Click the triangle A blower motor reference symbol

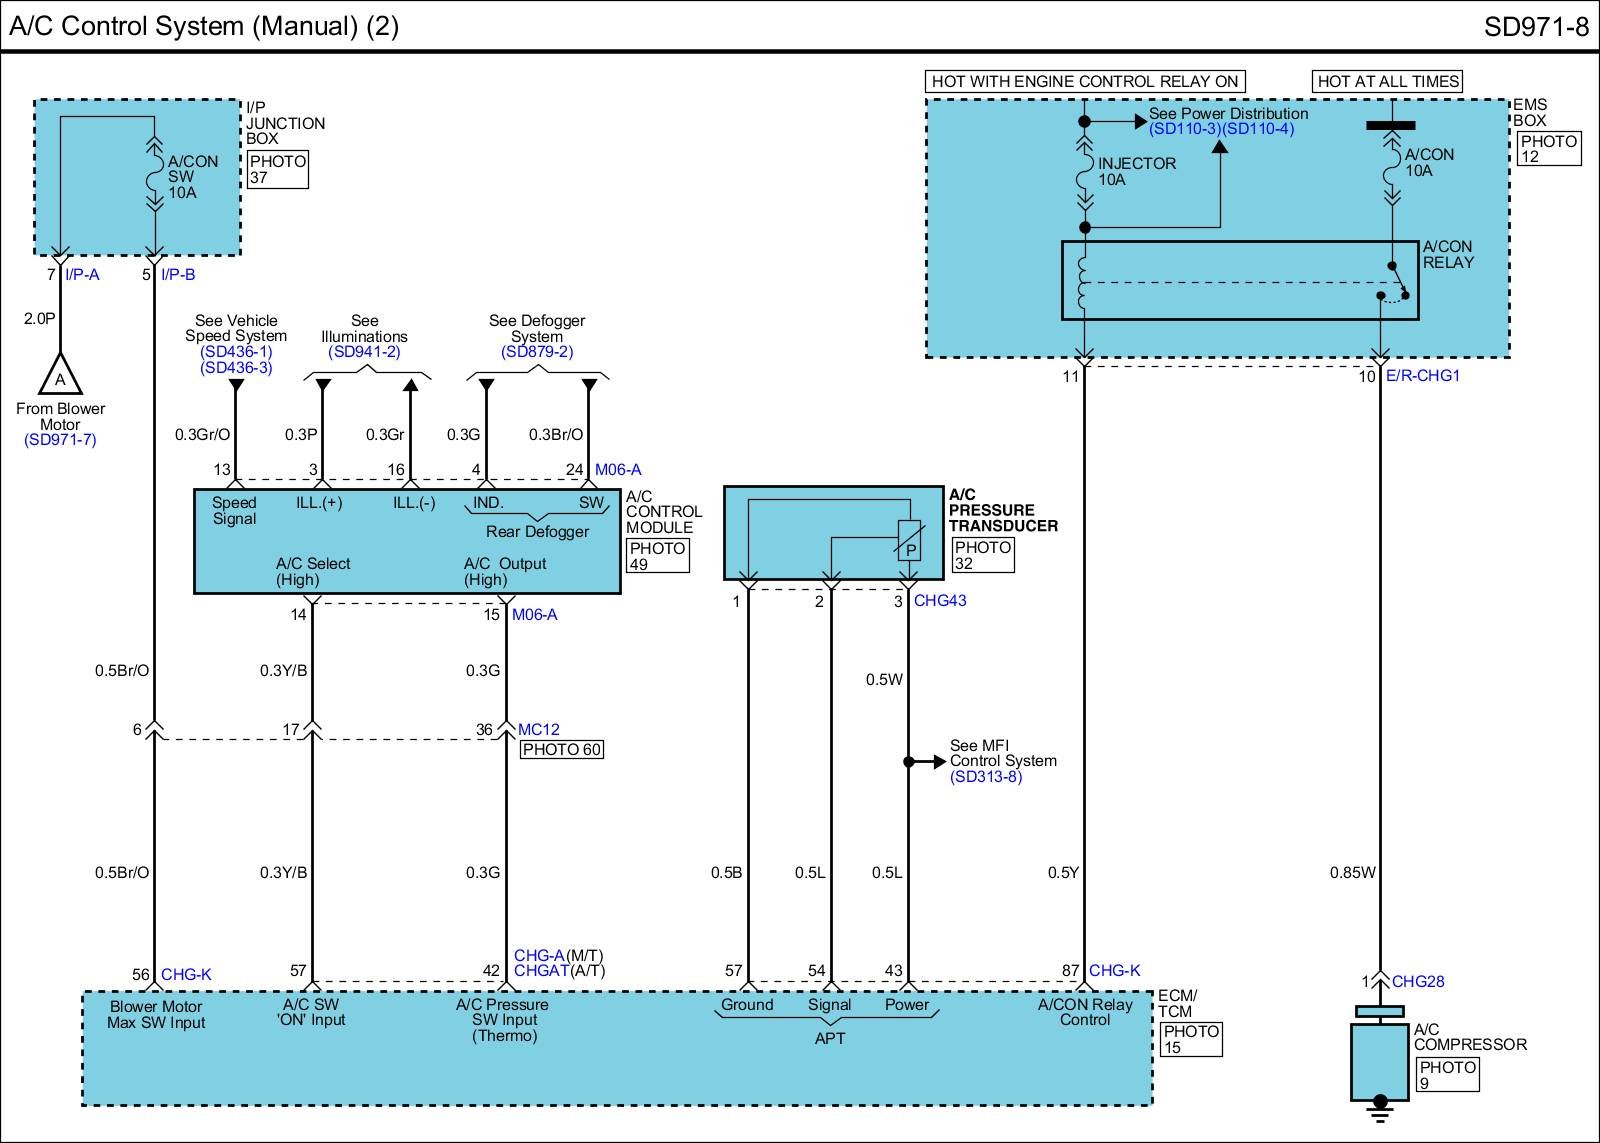(x=60, y=375)
